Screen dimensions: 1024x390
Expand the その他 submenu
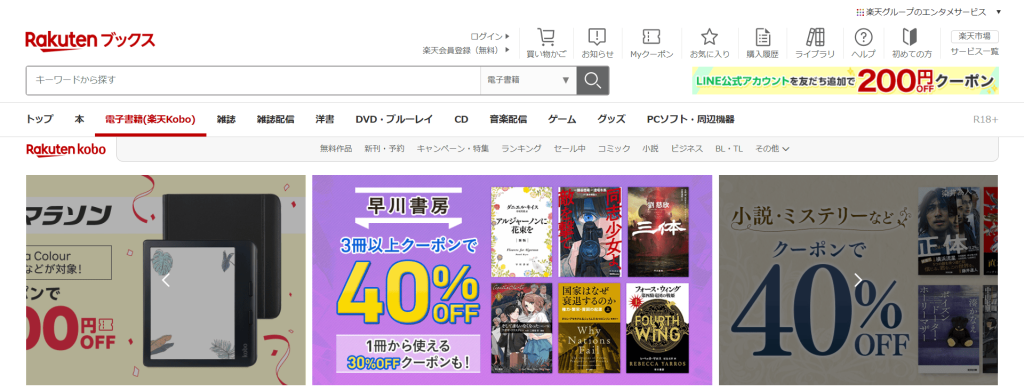point(772,149)
